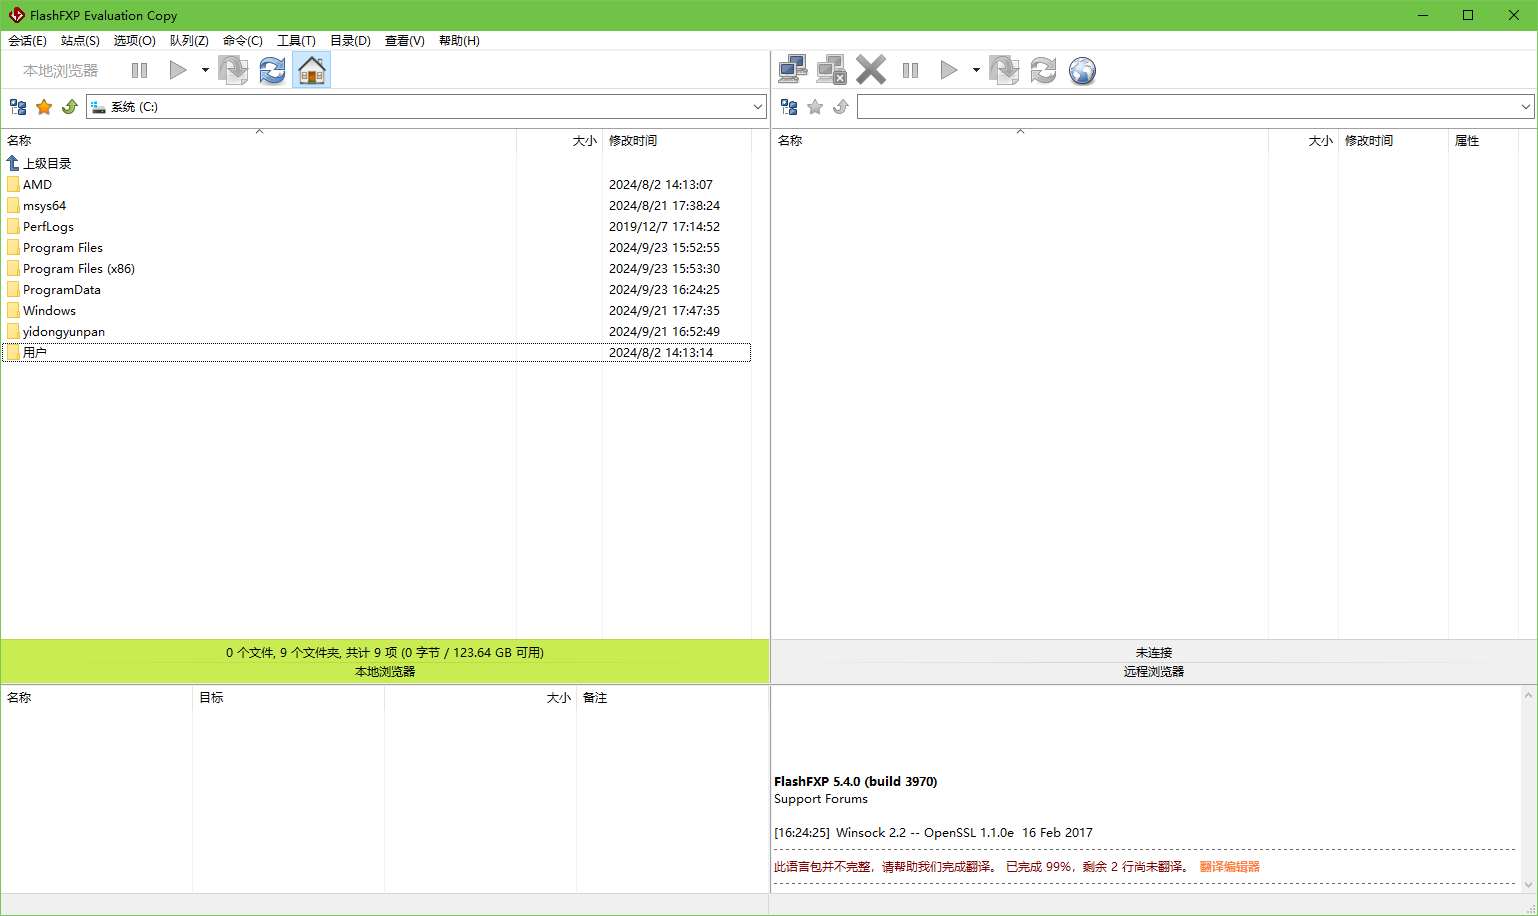Open the 站点(S) menu

click(x=80, y=41)
